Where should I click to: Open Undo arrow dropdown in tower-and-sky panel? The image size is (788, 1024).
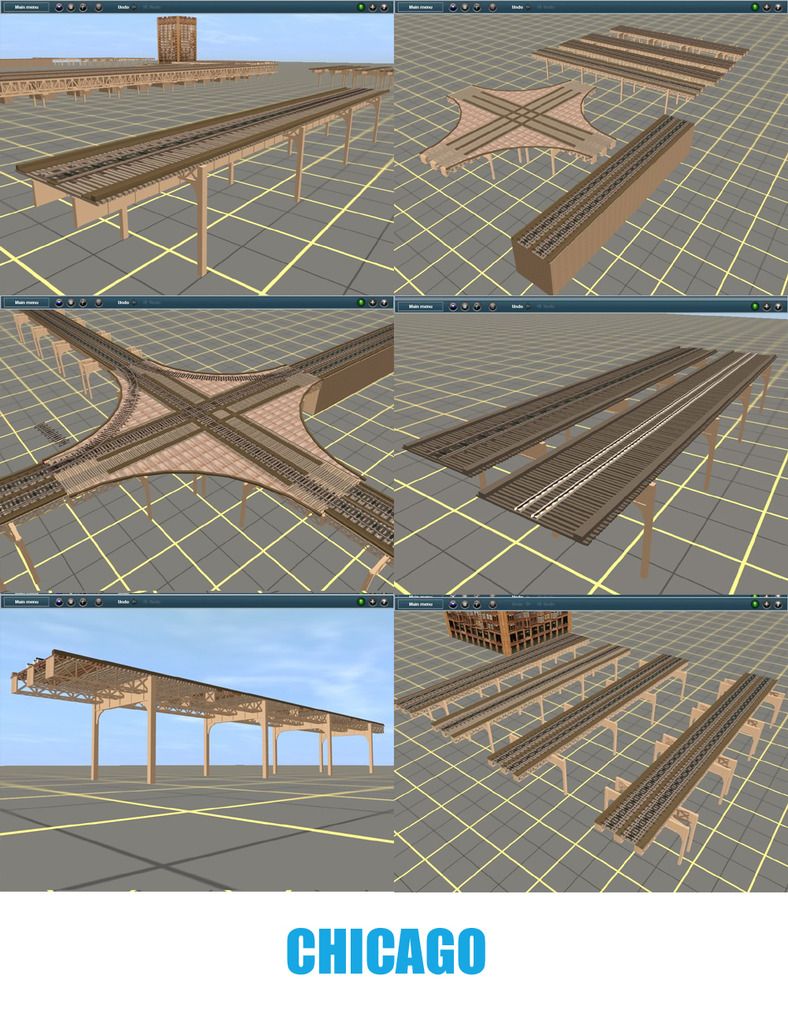click(134, 7)
